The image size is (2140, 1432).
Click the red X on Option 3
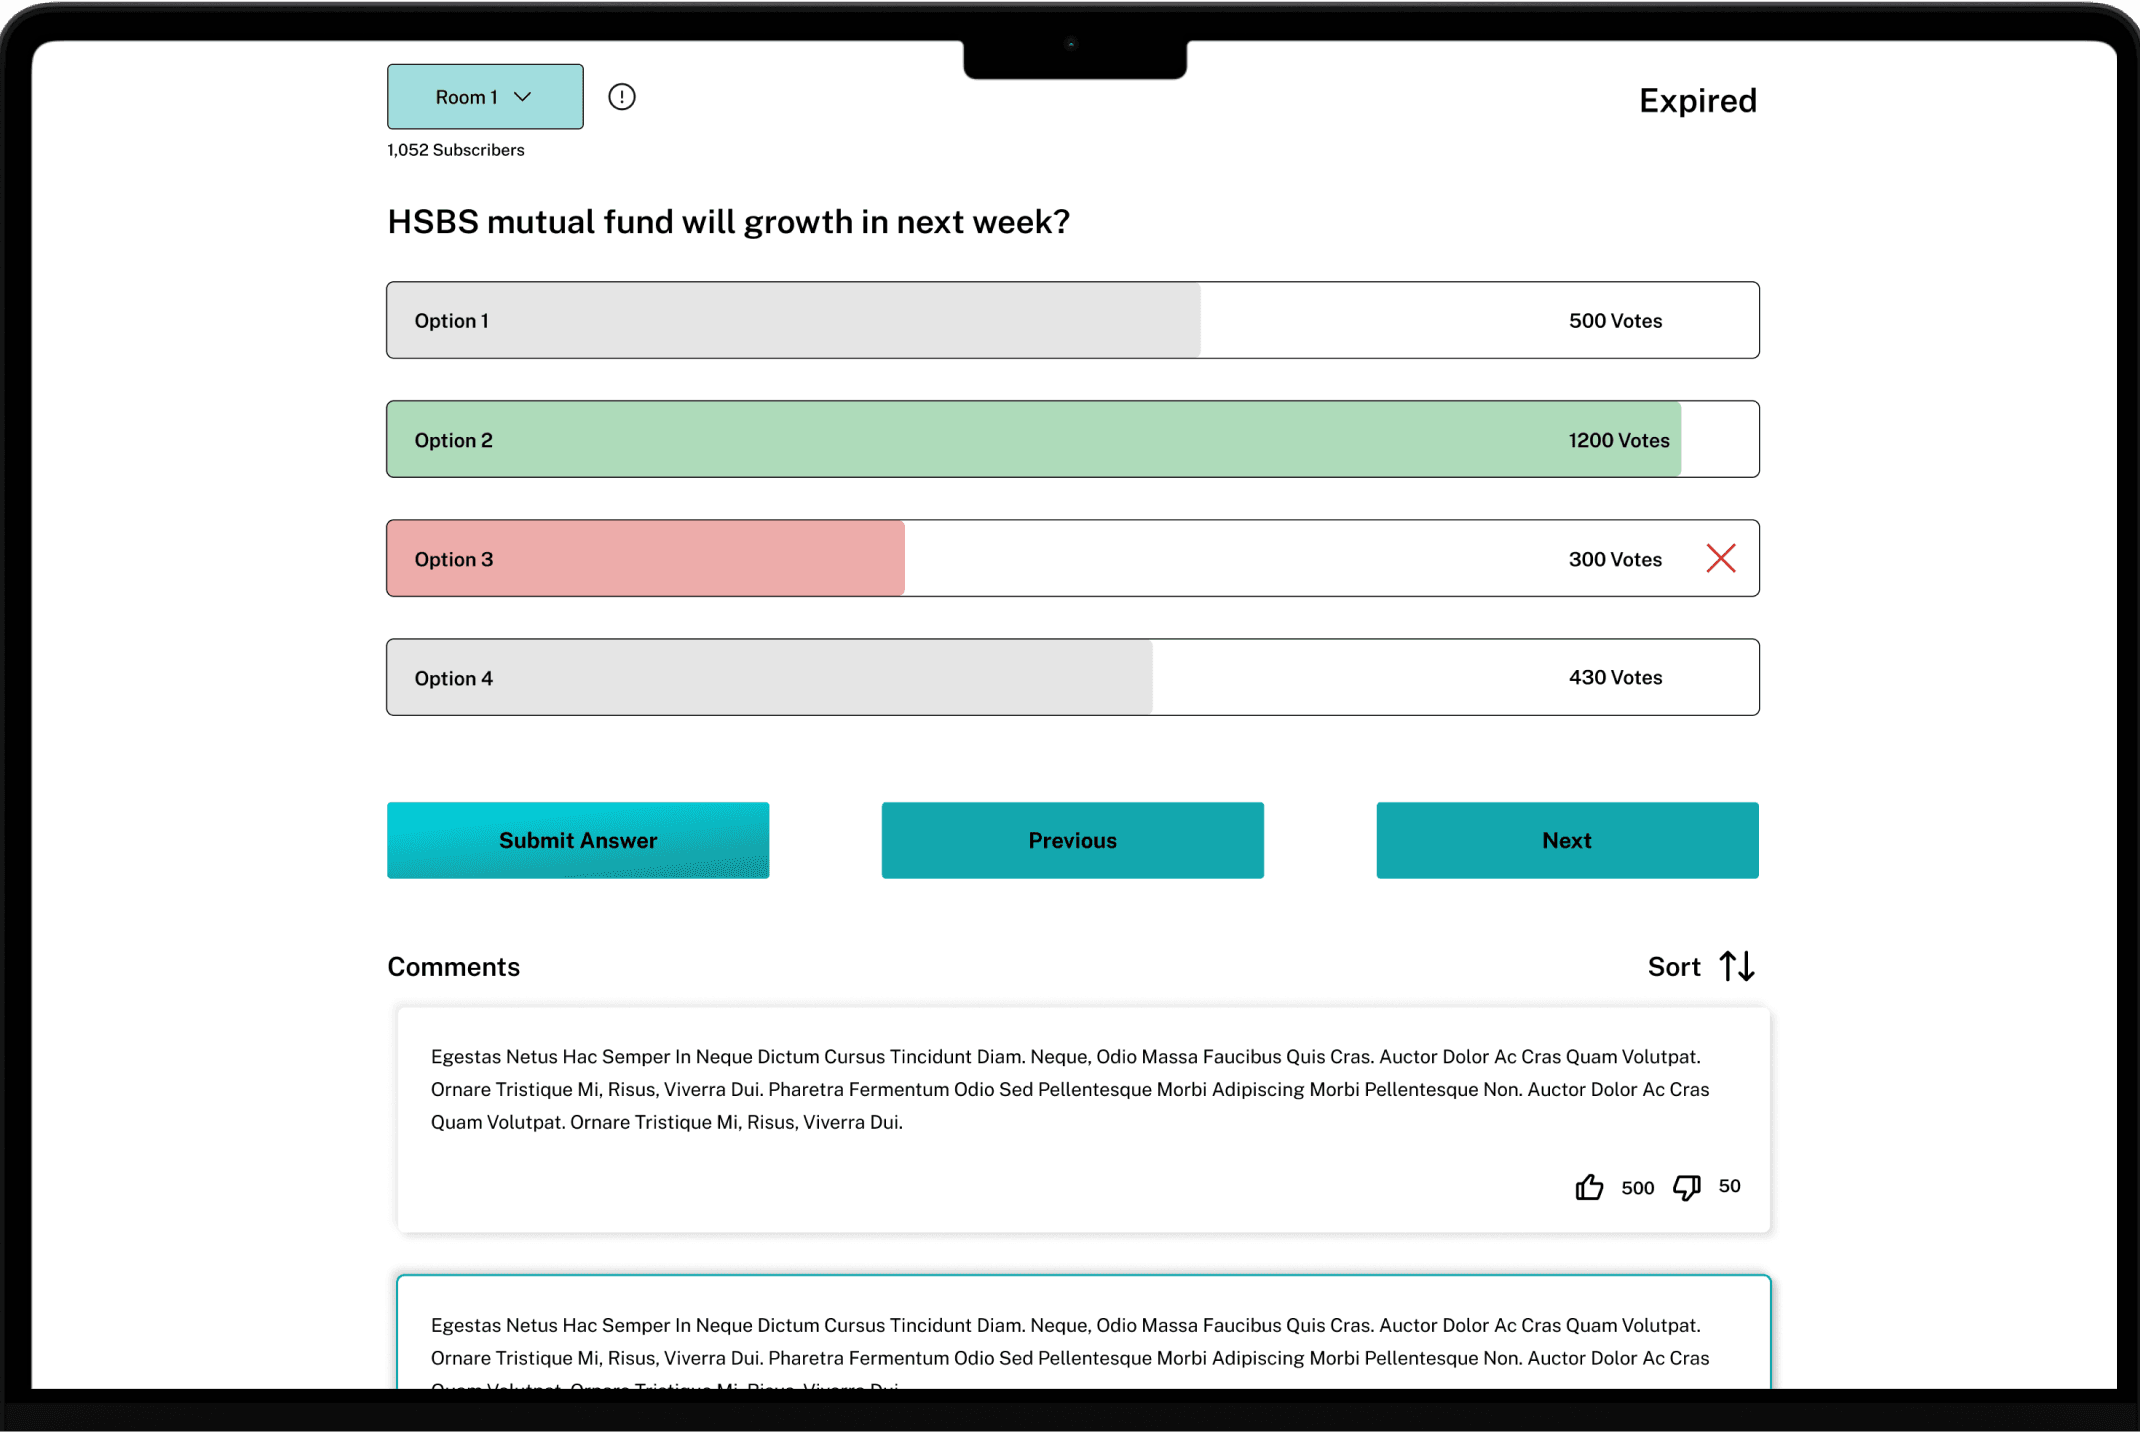click(x=1720, y=558)
